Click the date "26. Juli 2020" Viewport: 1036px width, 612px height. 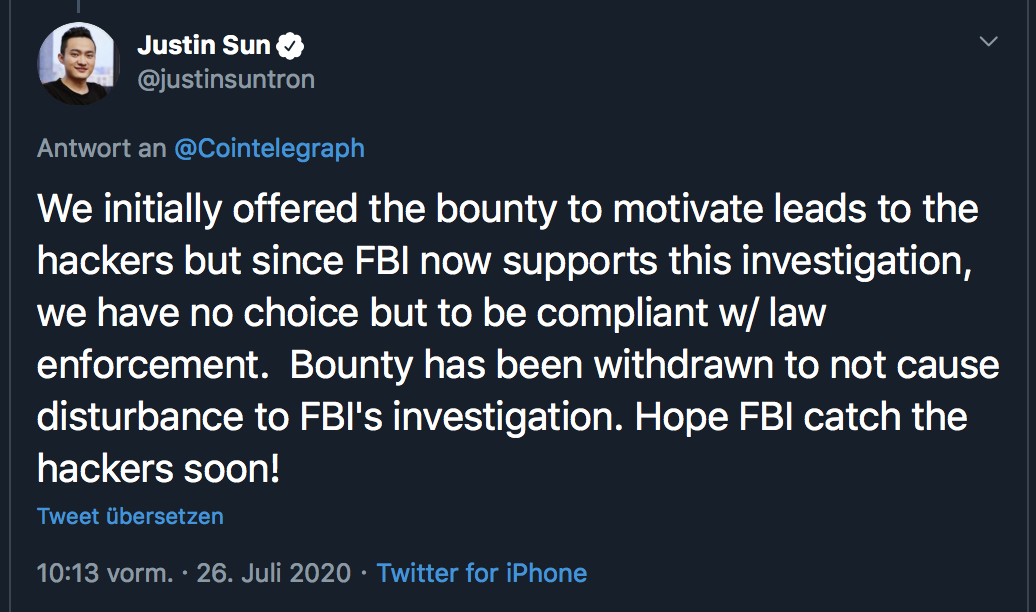(x=273, y=573)
